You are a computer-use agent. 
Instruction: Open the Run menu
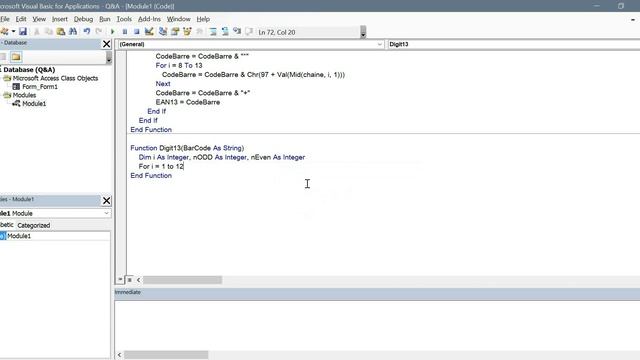[104, 19]
